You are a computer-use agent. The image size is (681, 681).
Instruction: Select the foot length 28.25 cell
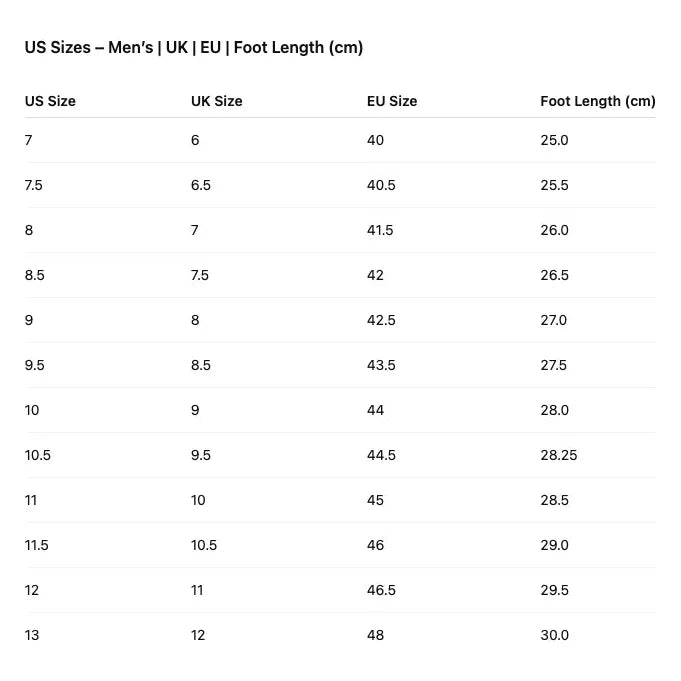(558, 455)
